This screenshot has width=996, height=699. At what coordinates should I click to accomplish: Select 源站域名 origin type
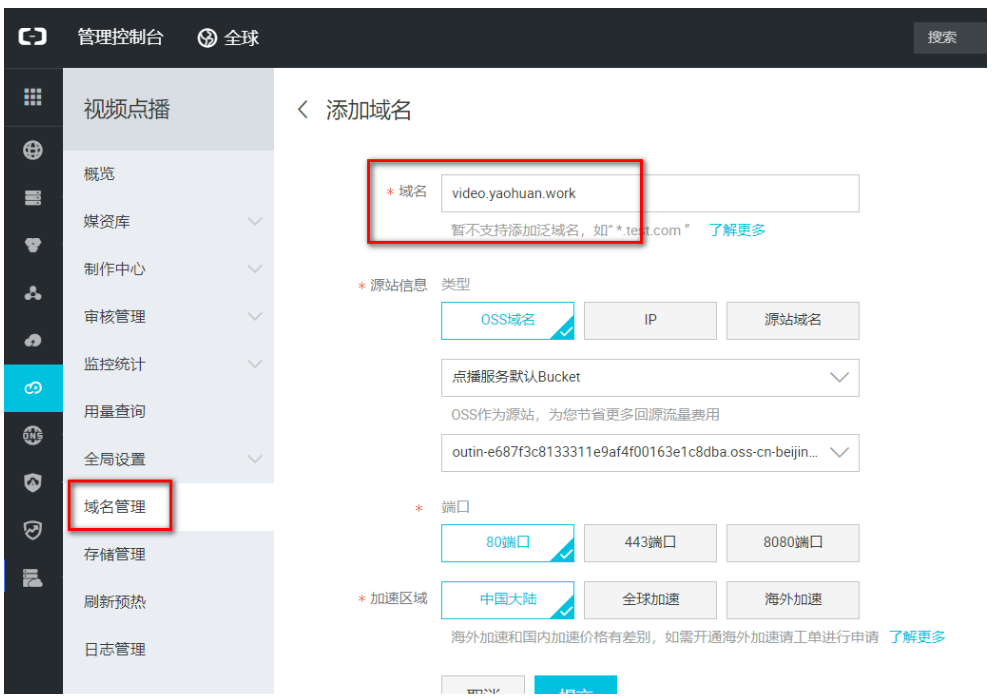point(793,320)
